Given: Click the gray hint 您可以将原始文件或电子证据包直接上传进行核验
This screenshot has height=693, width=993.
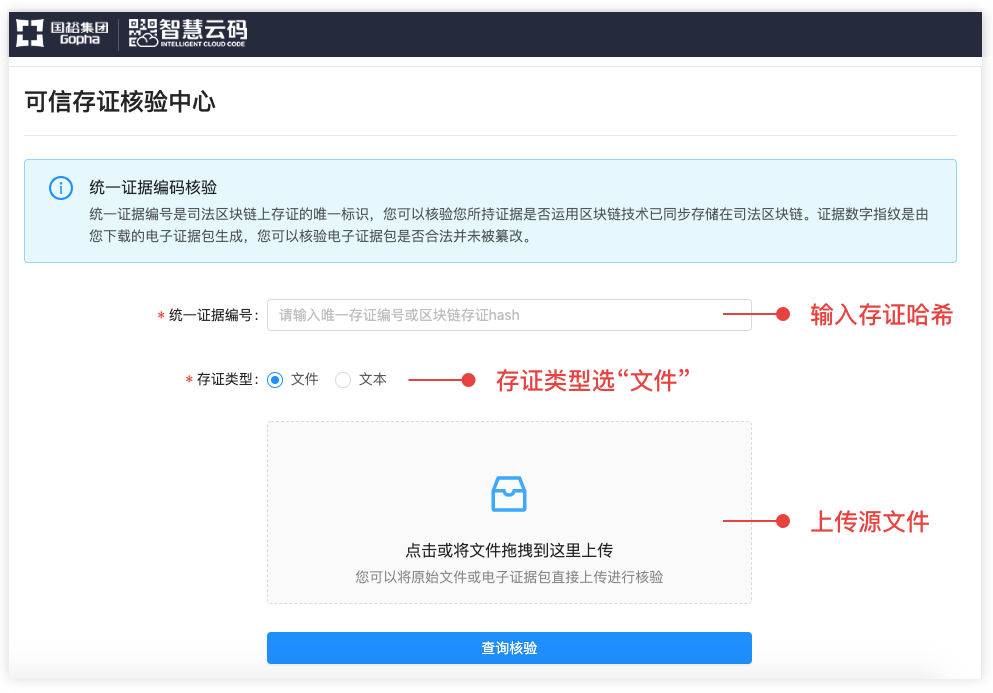Looking at the screenshot, I should coord(508,577).
